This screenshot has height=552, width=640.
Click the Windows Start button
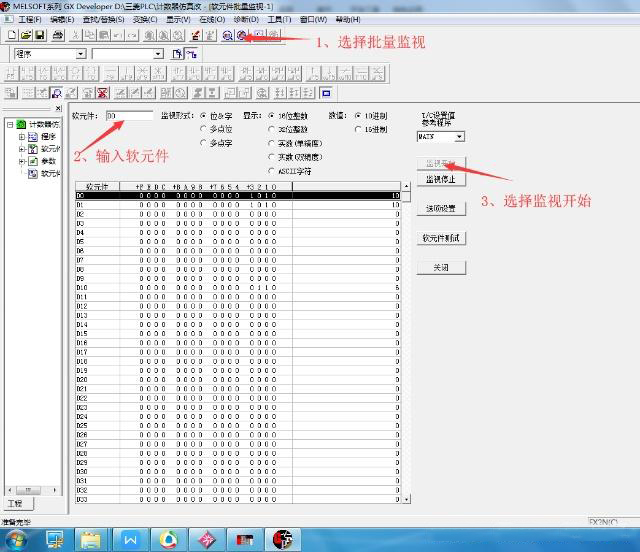pyautogui.click(x=17, y=540)
